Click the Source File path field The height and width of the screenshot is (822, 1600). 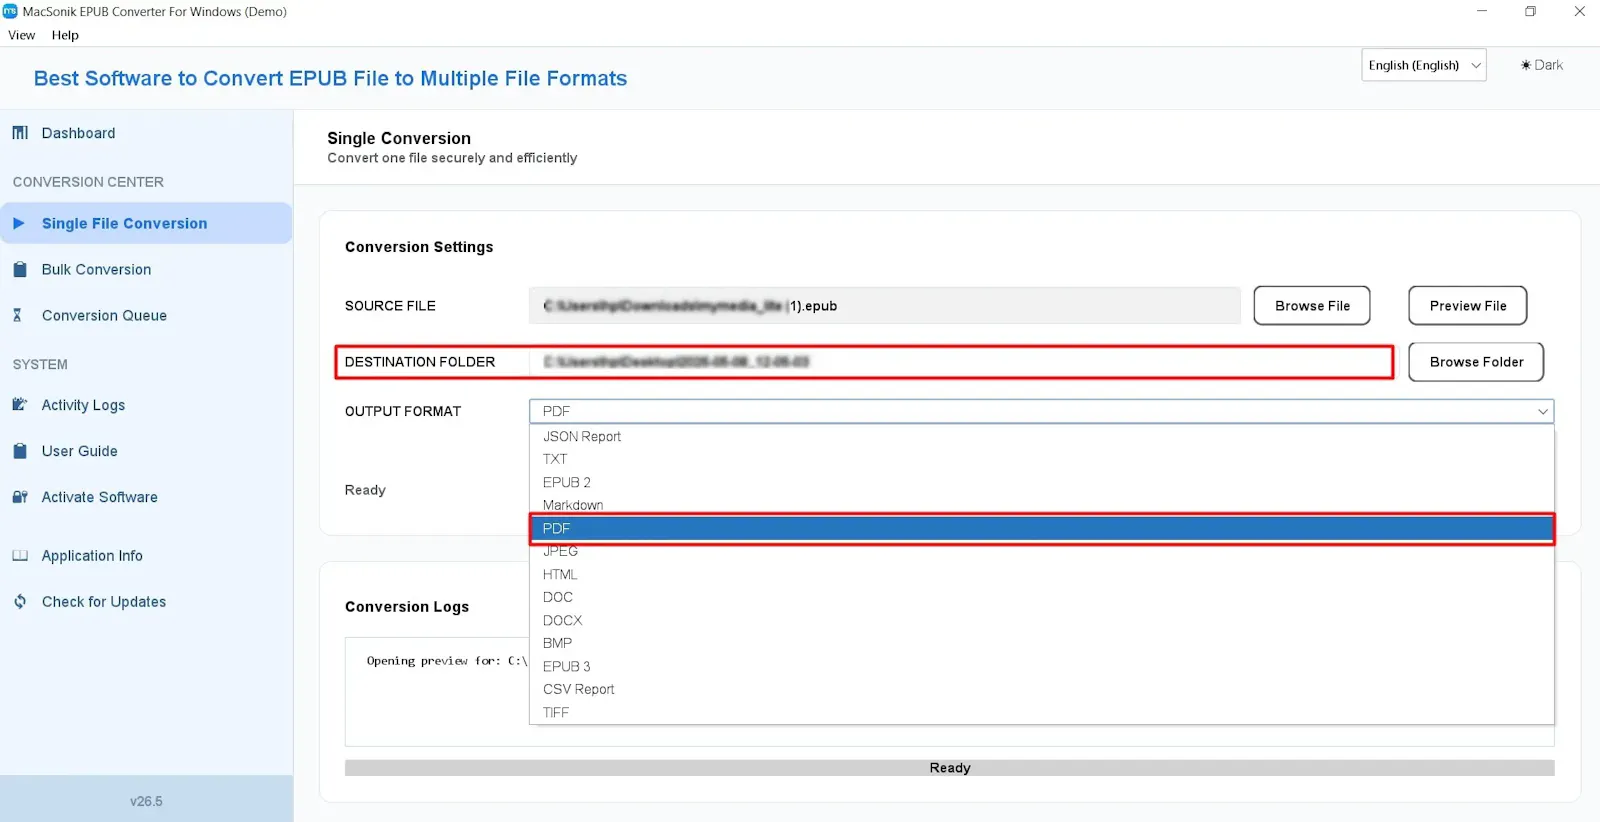click(x=884, y=306)
